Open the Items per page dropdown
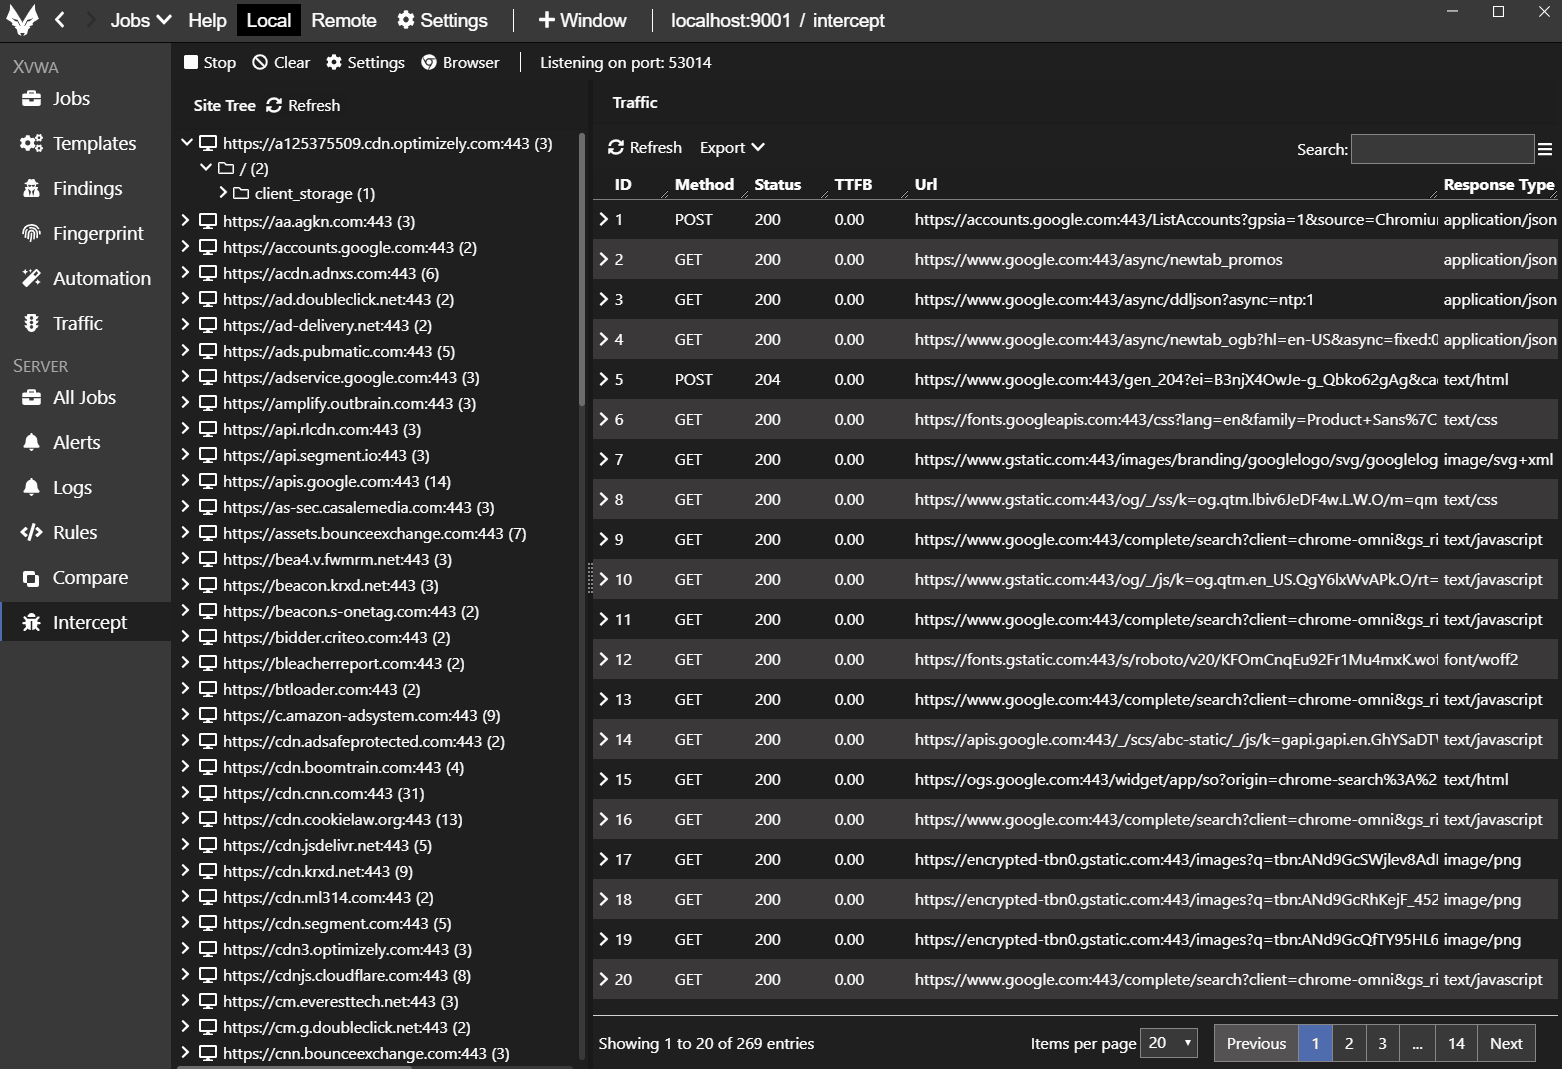The height and width of the screenshot is (1069, 1562). click(x=1170, y=1043)
